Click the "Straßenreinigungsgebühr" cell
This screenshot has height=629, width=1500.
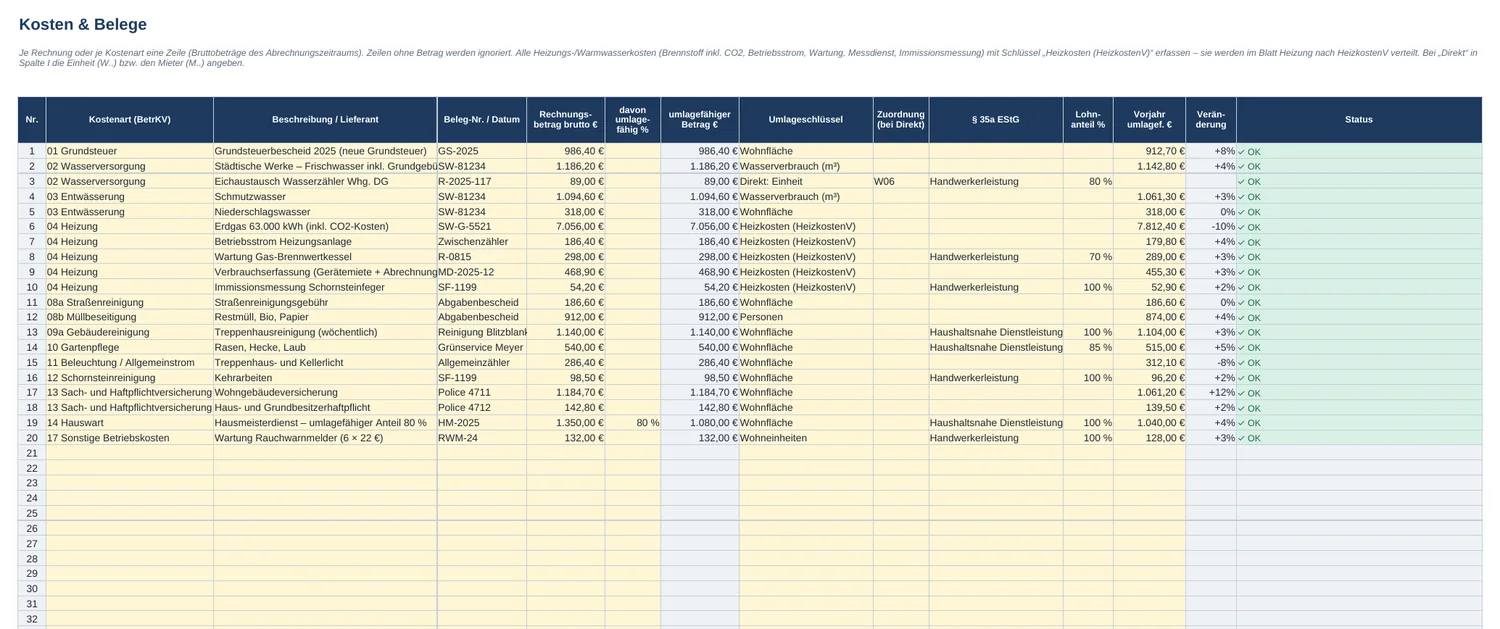pyautogui.click(x=325, y=302)
